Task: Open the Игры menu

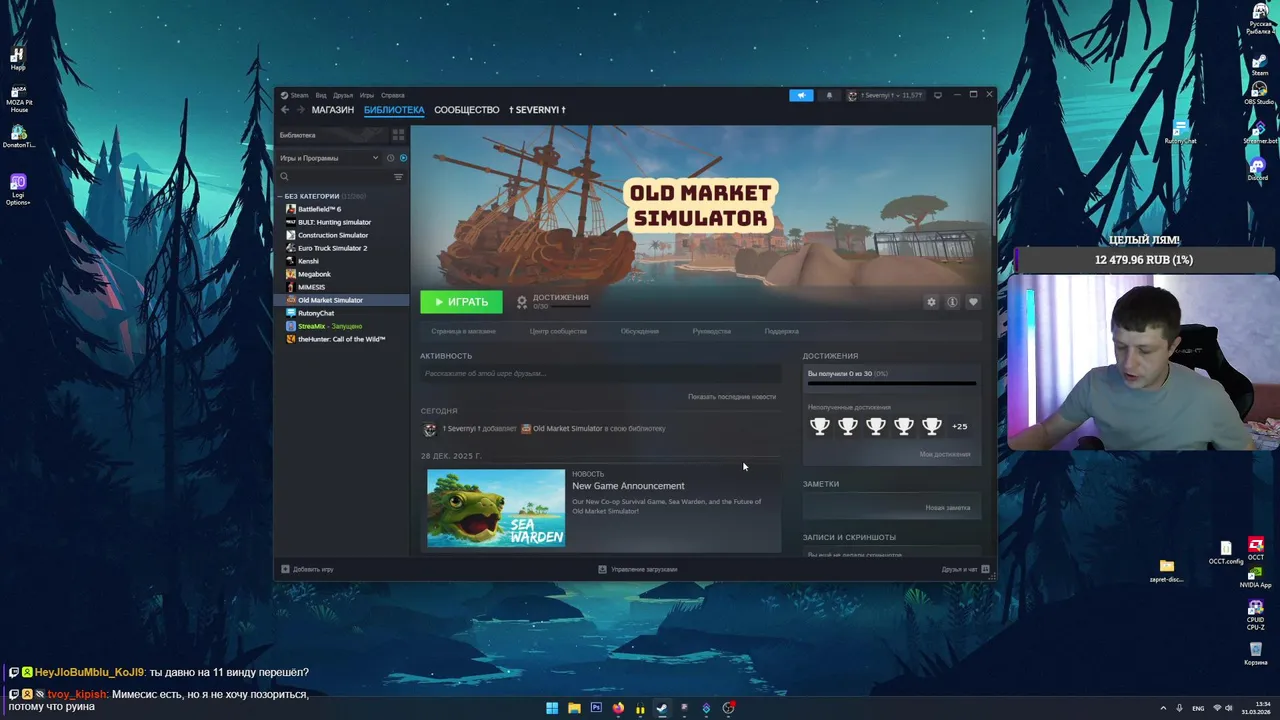Action: coord(367,95)
